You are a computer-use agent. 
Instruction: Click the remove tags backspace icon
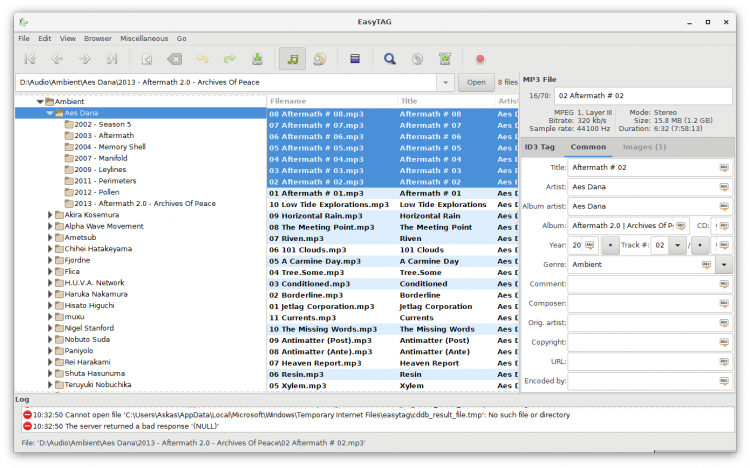coord(175,59)
